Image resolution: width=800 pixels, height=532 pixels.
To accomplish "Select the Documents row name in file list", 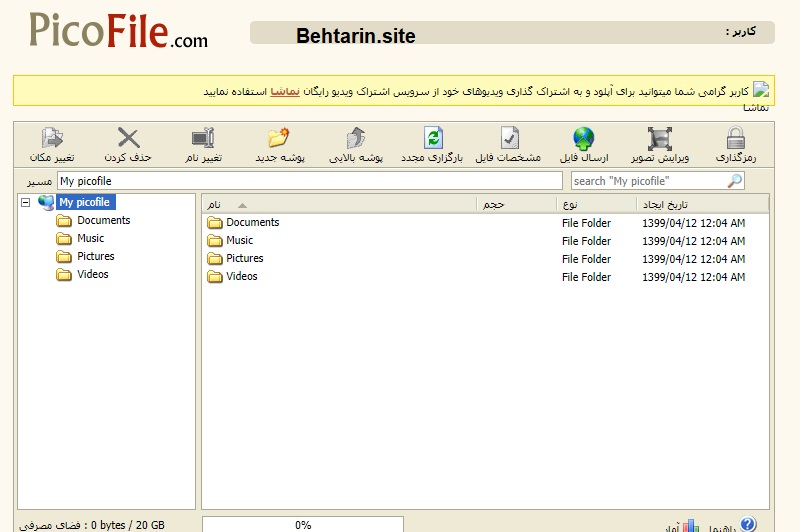I will pos(253,222).
